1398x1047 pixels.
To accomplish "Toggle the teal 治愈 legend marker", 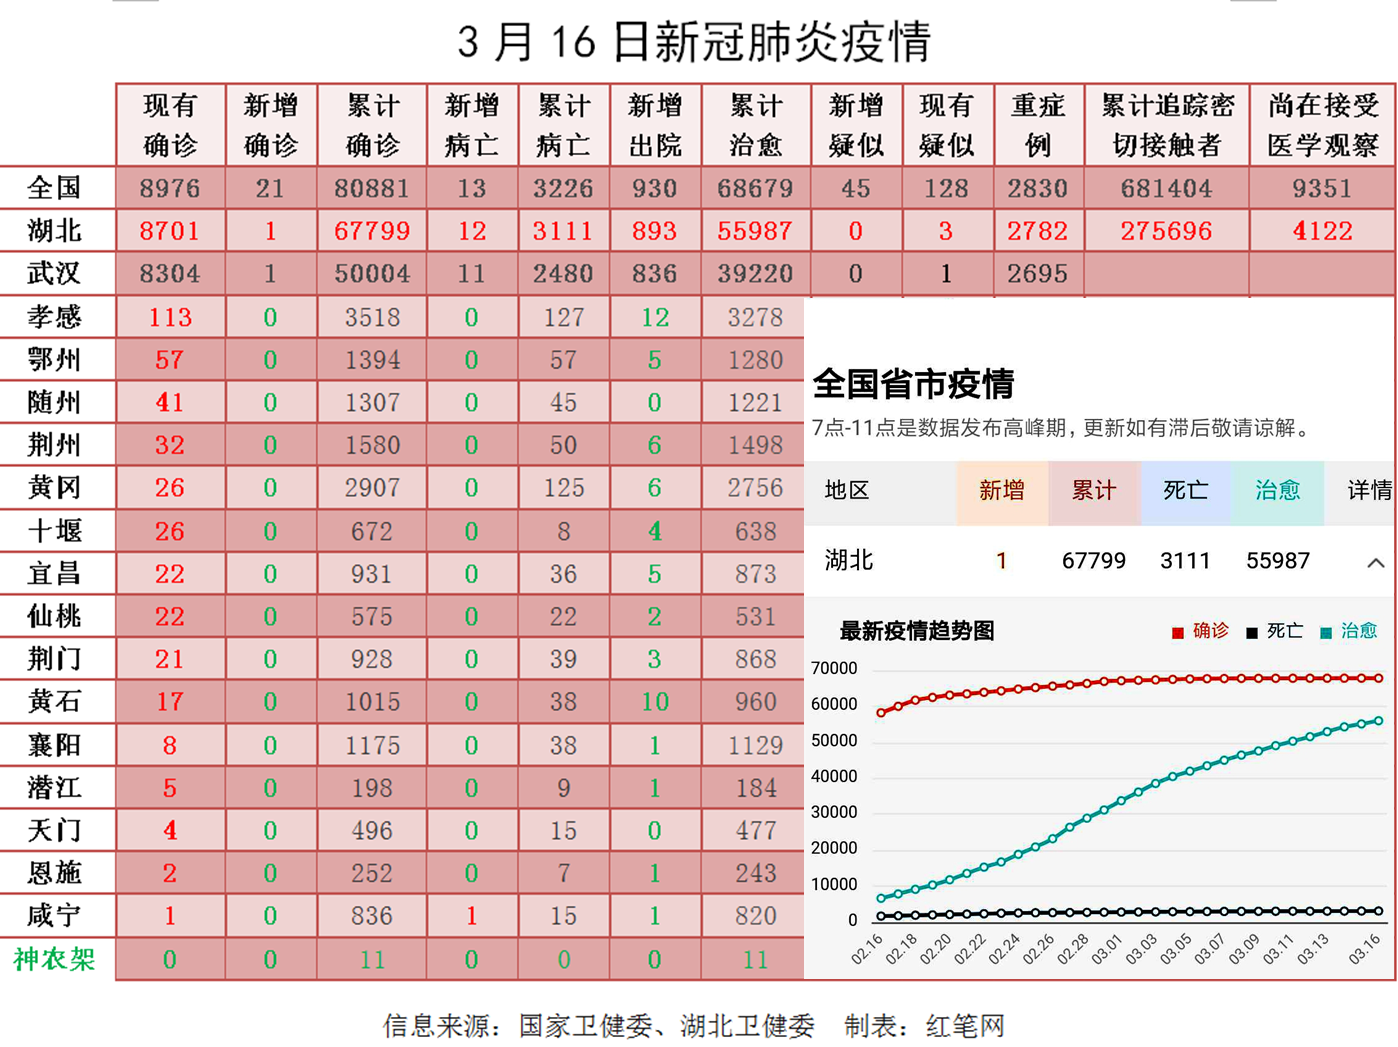I will click(x=1326, y=632).
